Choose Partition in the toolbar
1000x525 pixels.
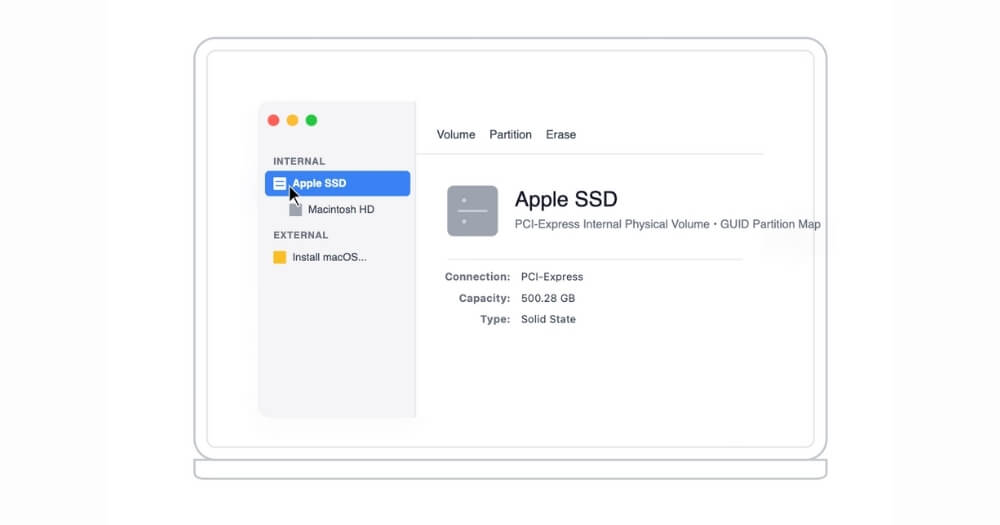click(x=510, y=134)
